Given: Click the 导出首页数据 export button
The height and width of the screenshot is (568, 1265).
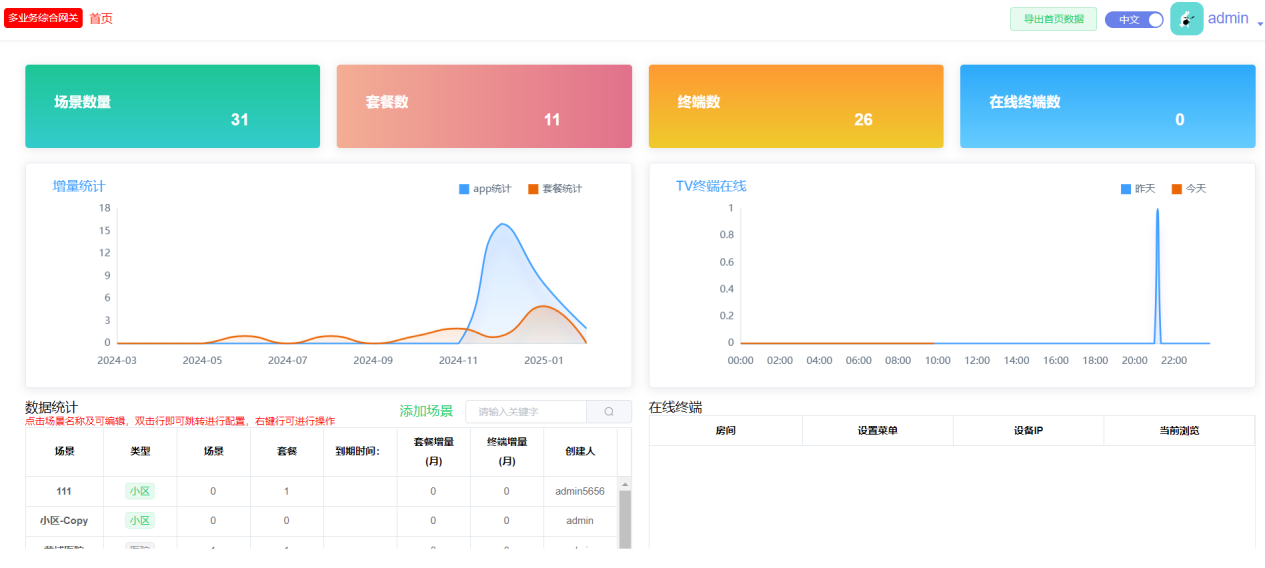Looking at the screenshot, I should (x=1053, y=19).
